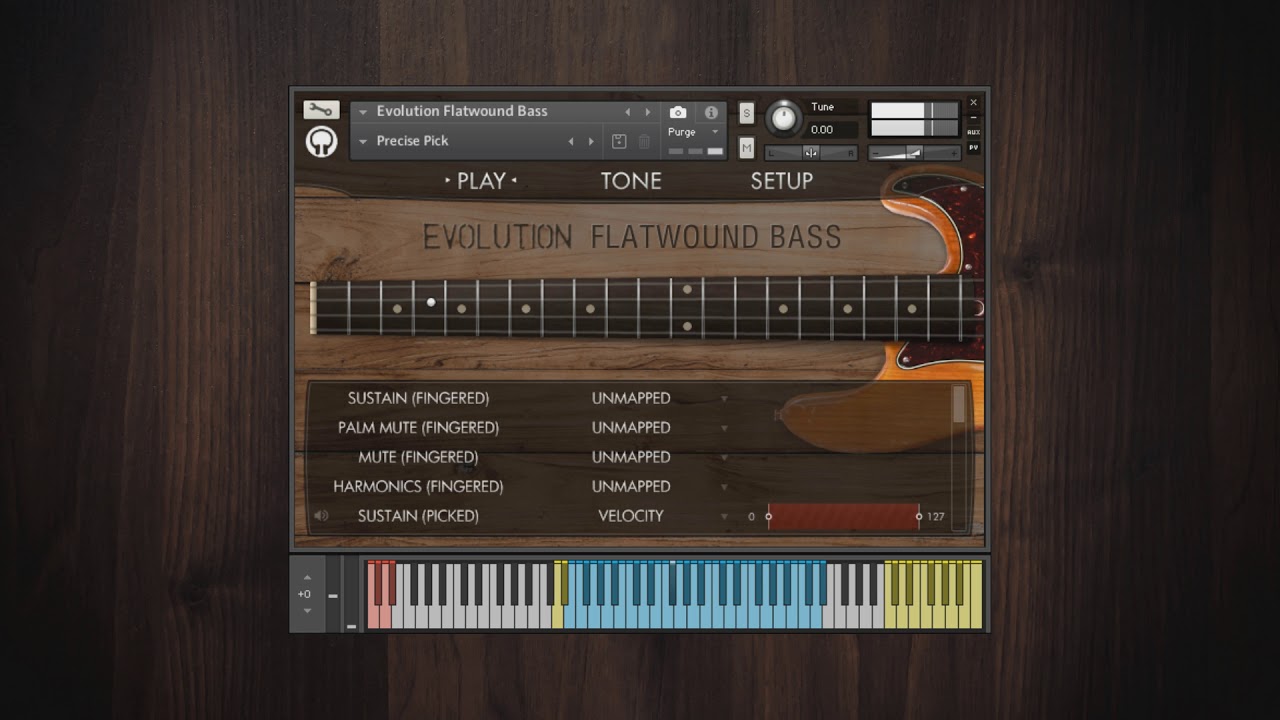Go to the previous instrument (left arrow beside Evolution Flatwound Bass)
The image size is (1280, 720).
coord(628,112)
